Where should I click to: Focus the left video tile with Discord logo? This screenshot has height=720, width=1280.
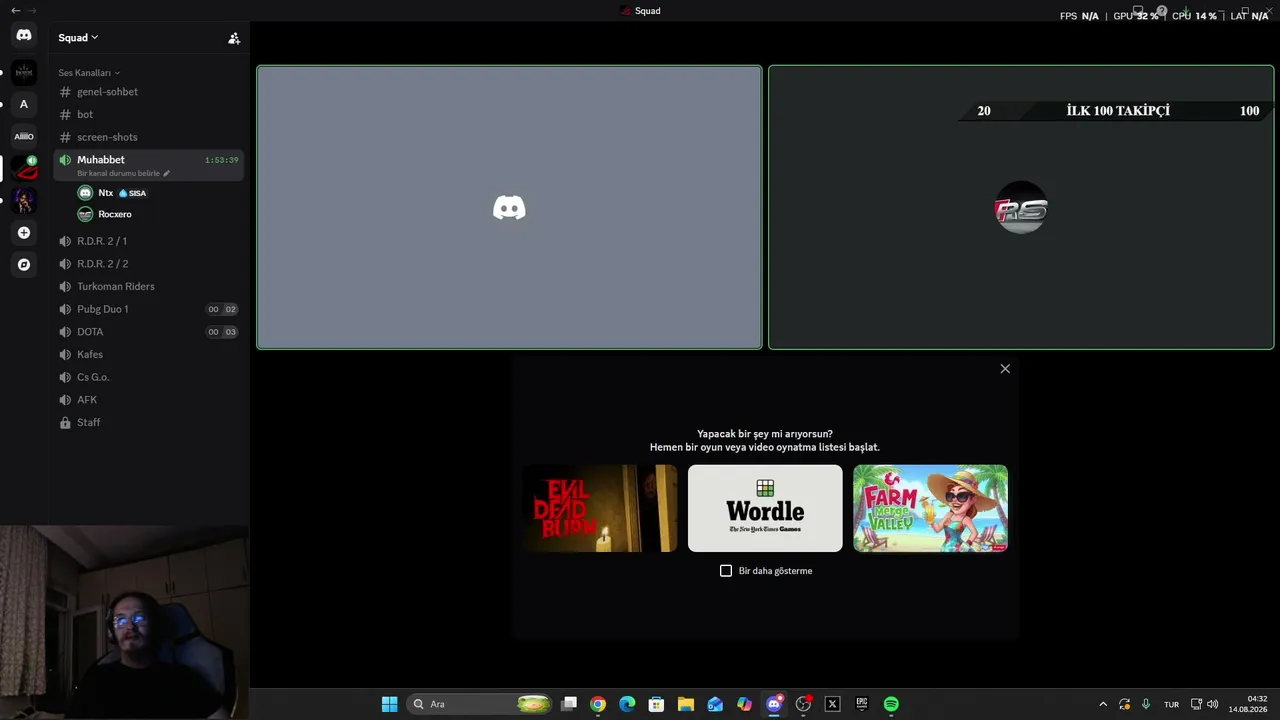(x=509, y=207)
